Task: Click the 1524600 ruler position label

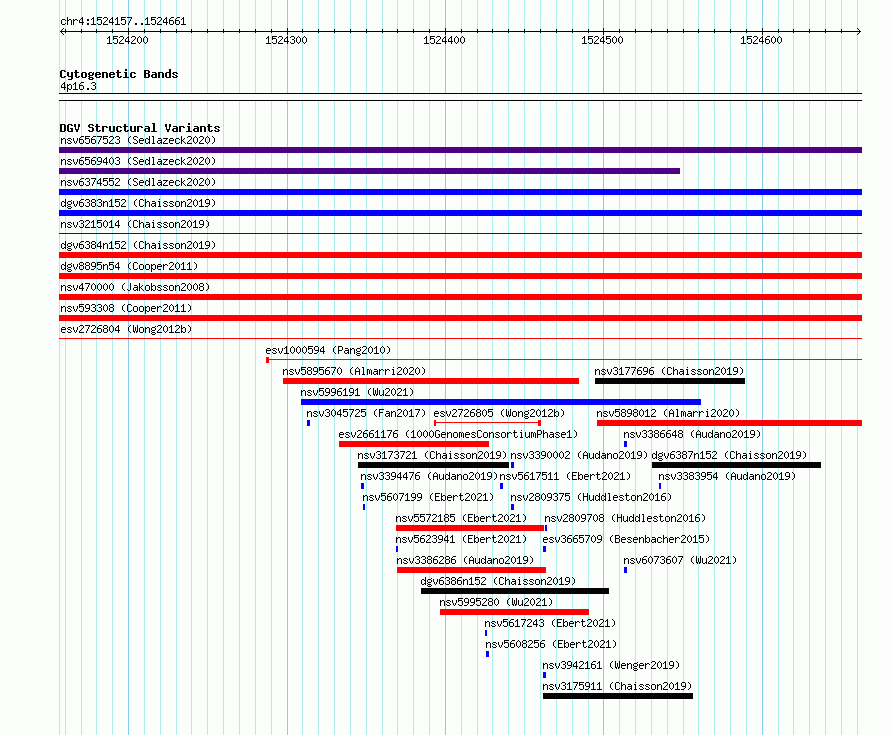Action: [761, 40]
